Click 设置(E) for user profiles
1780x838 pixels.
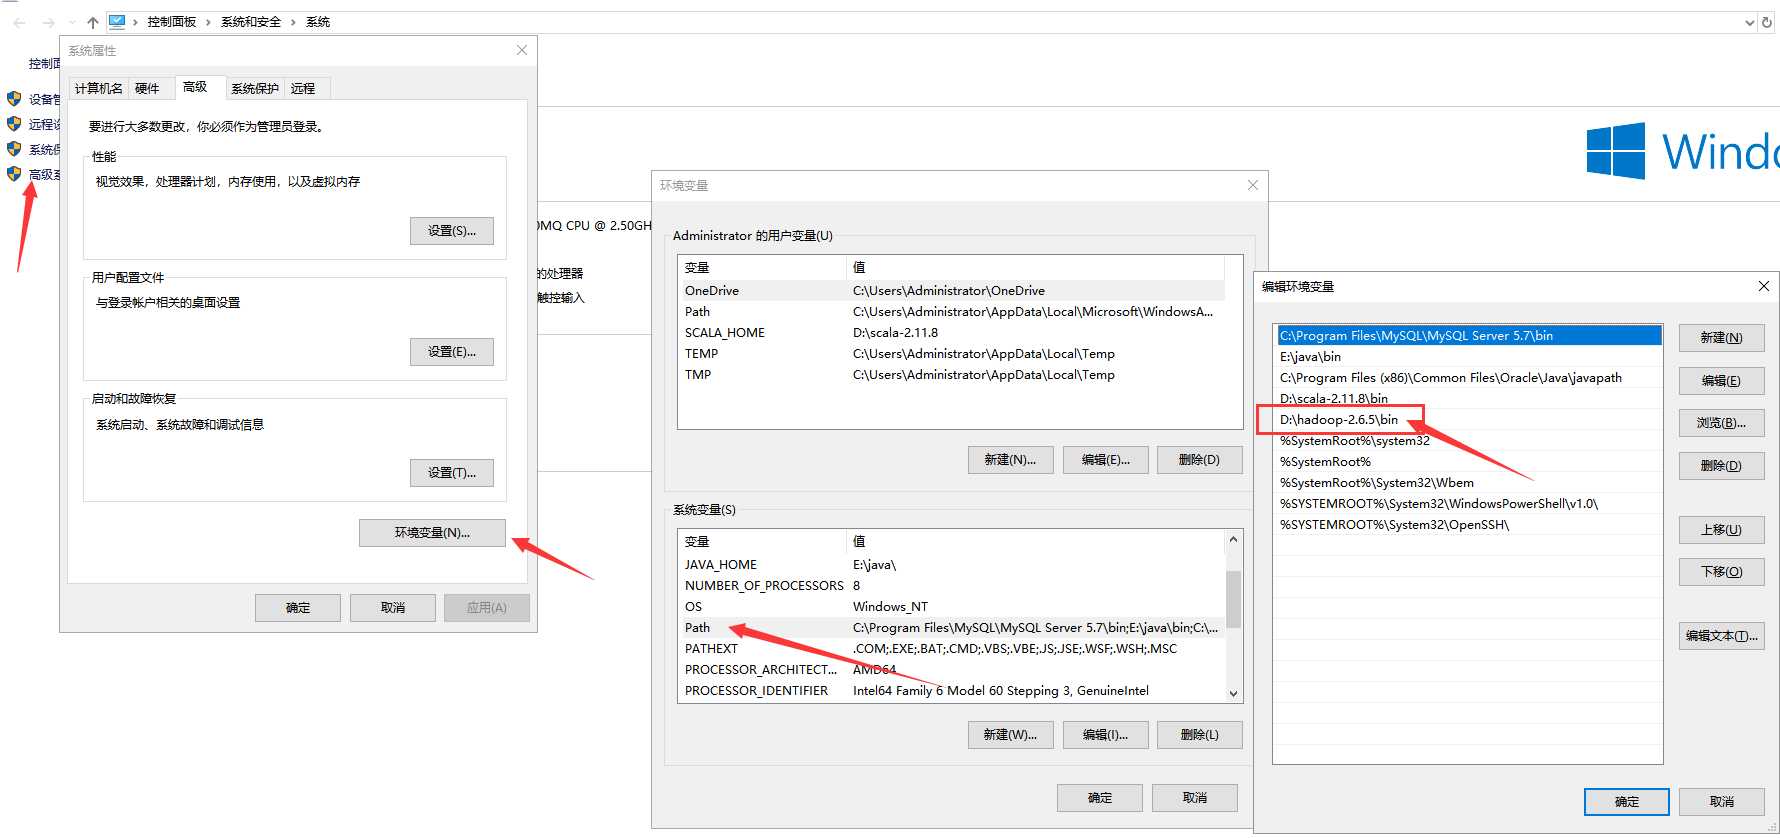pos(452,352)
